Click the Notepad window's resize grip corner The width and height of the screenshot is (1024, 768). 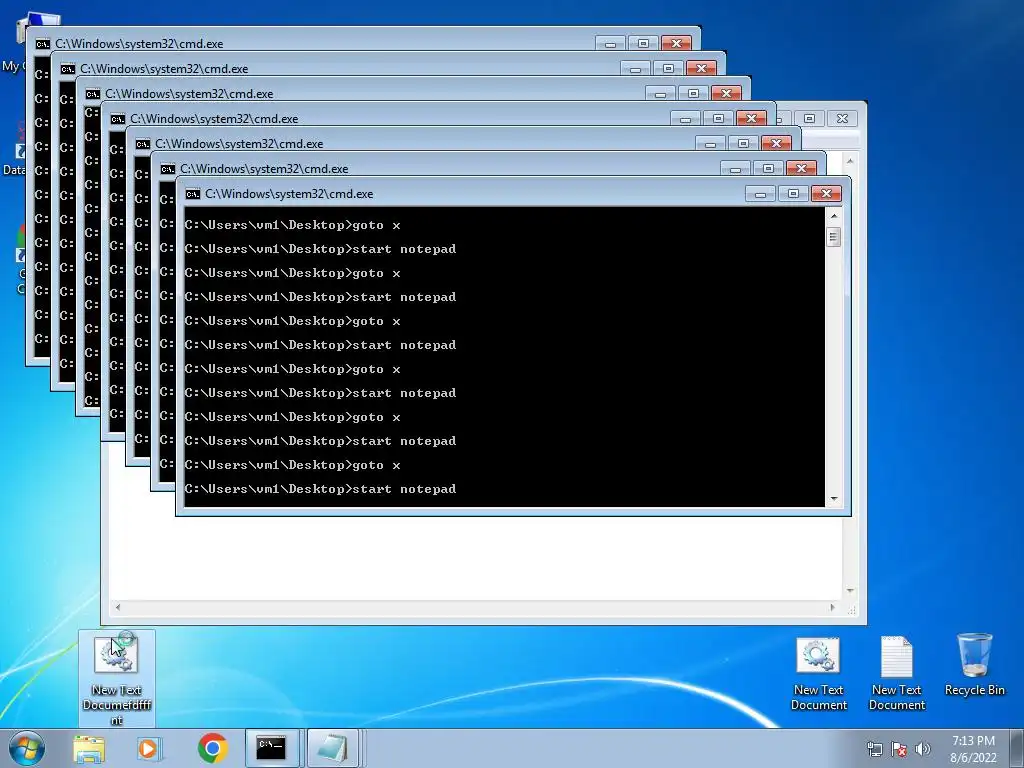(851, 609)
